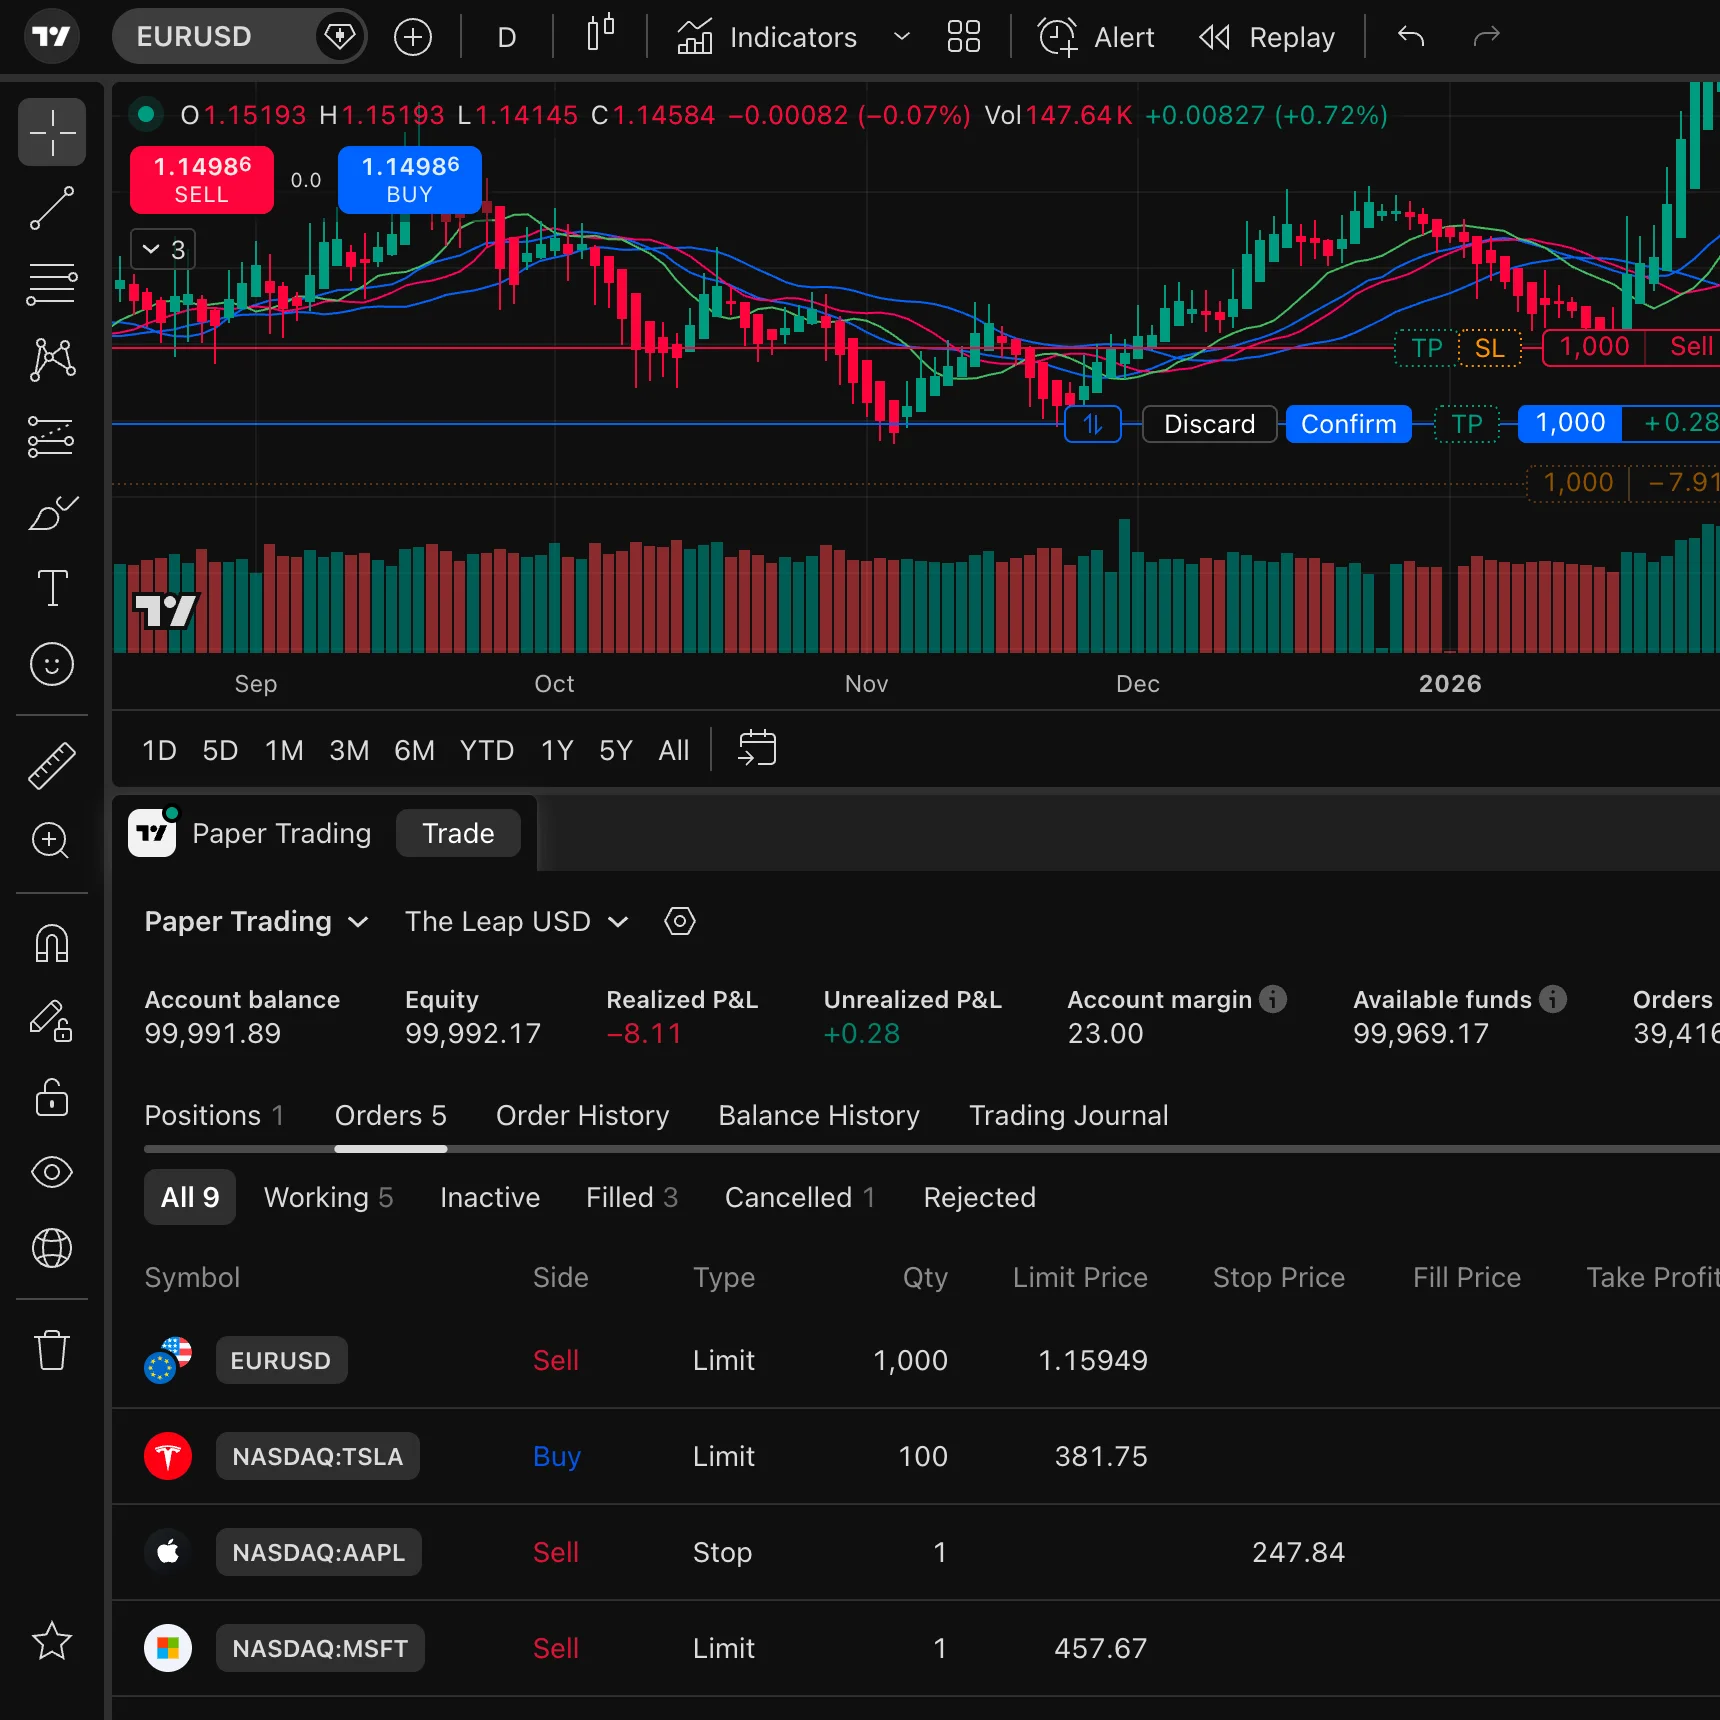Activate the zoom in tool

pos(52,841)
